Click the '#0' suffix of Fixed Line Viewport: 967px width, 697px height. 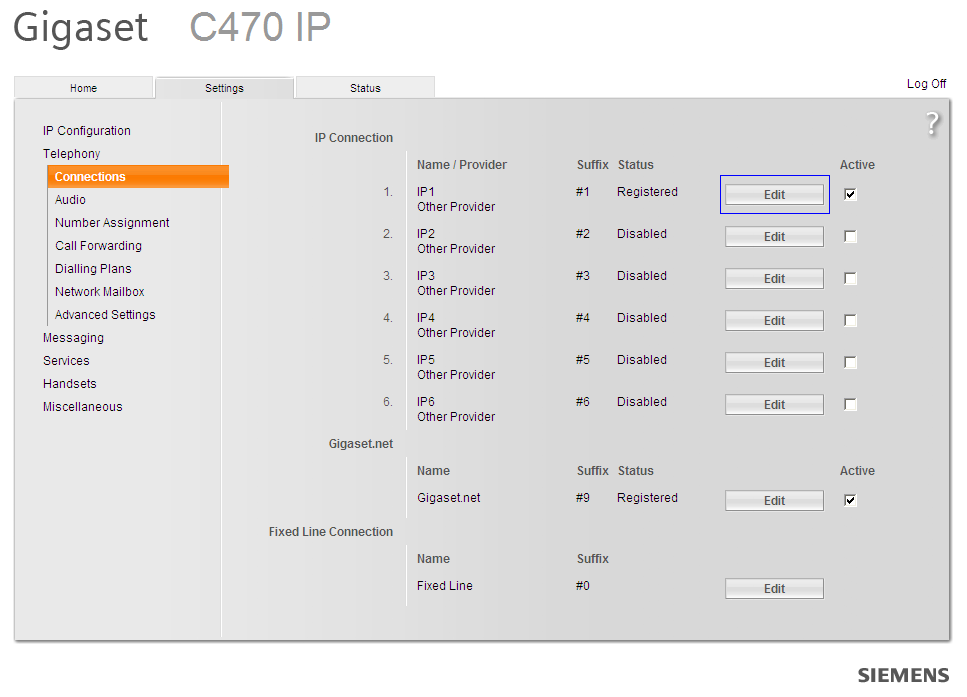[583, 586]
